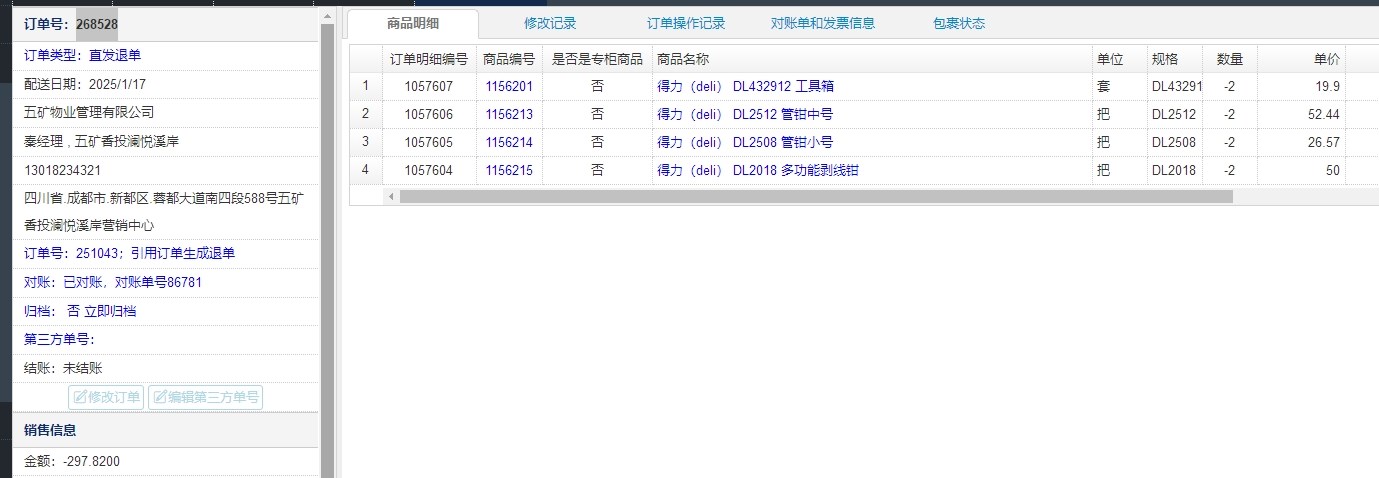
Task: Click the 单位 column header
Action: (x=1120, y=59)
